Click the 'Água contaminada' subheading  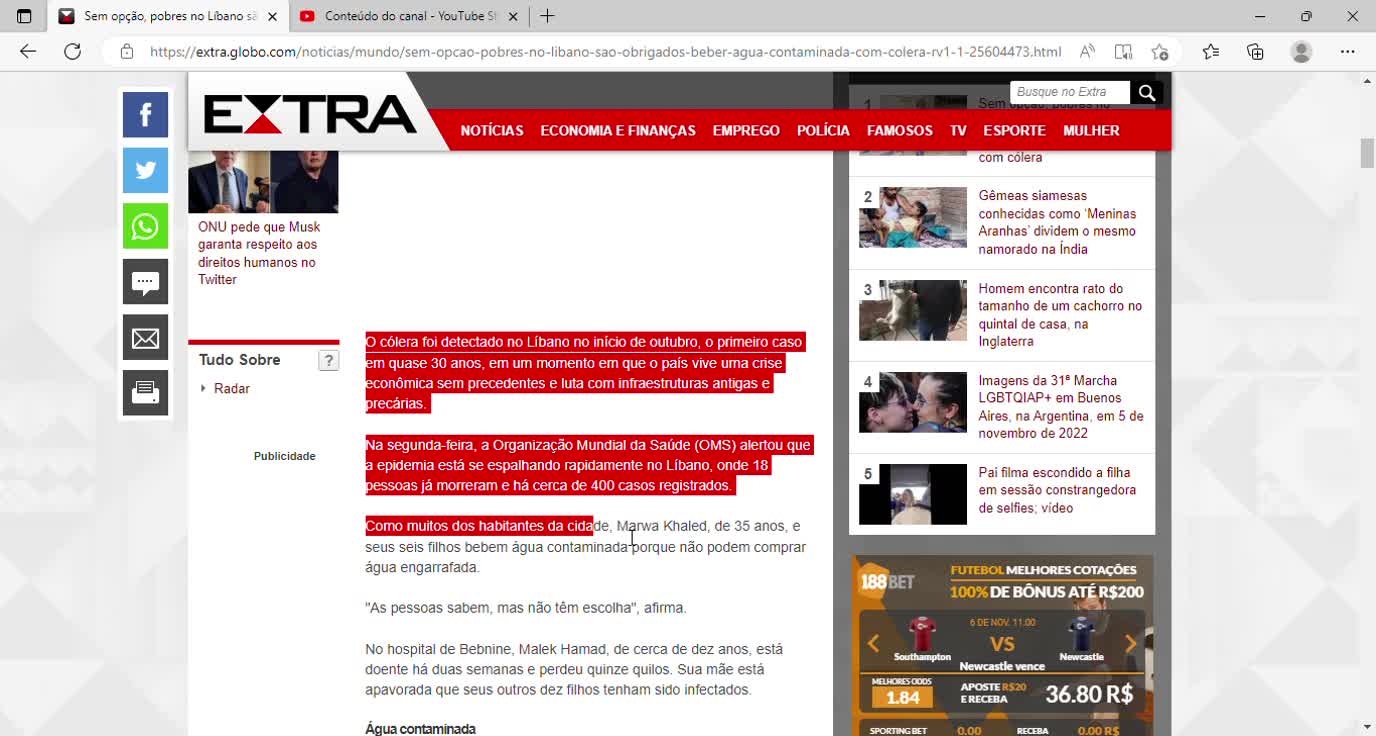pyautogui.click(x=420, y=729)
